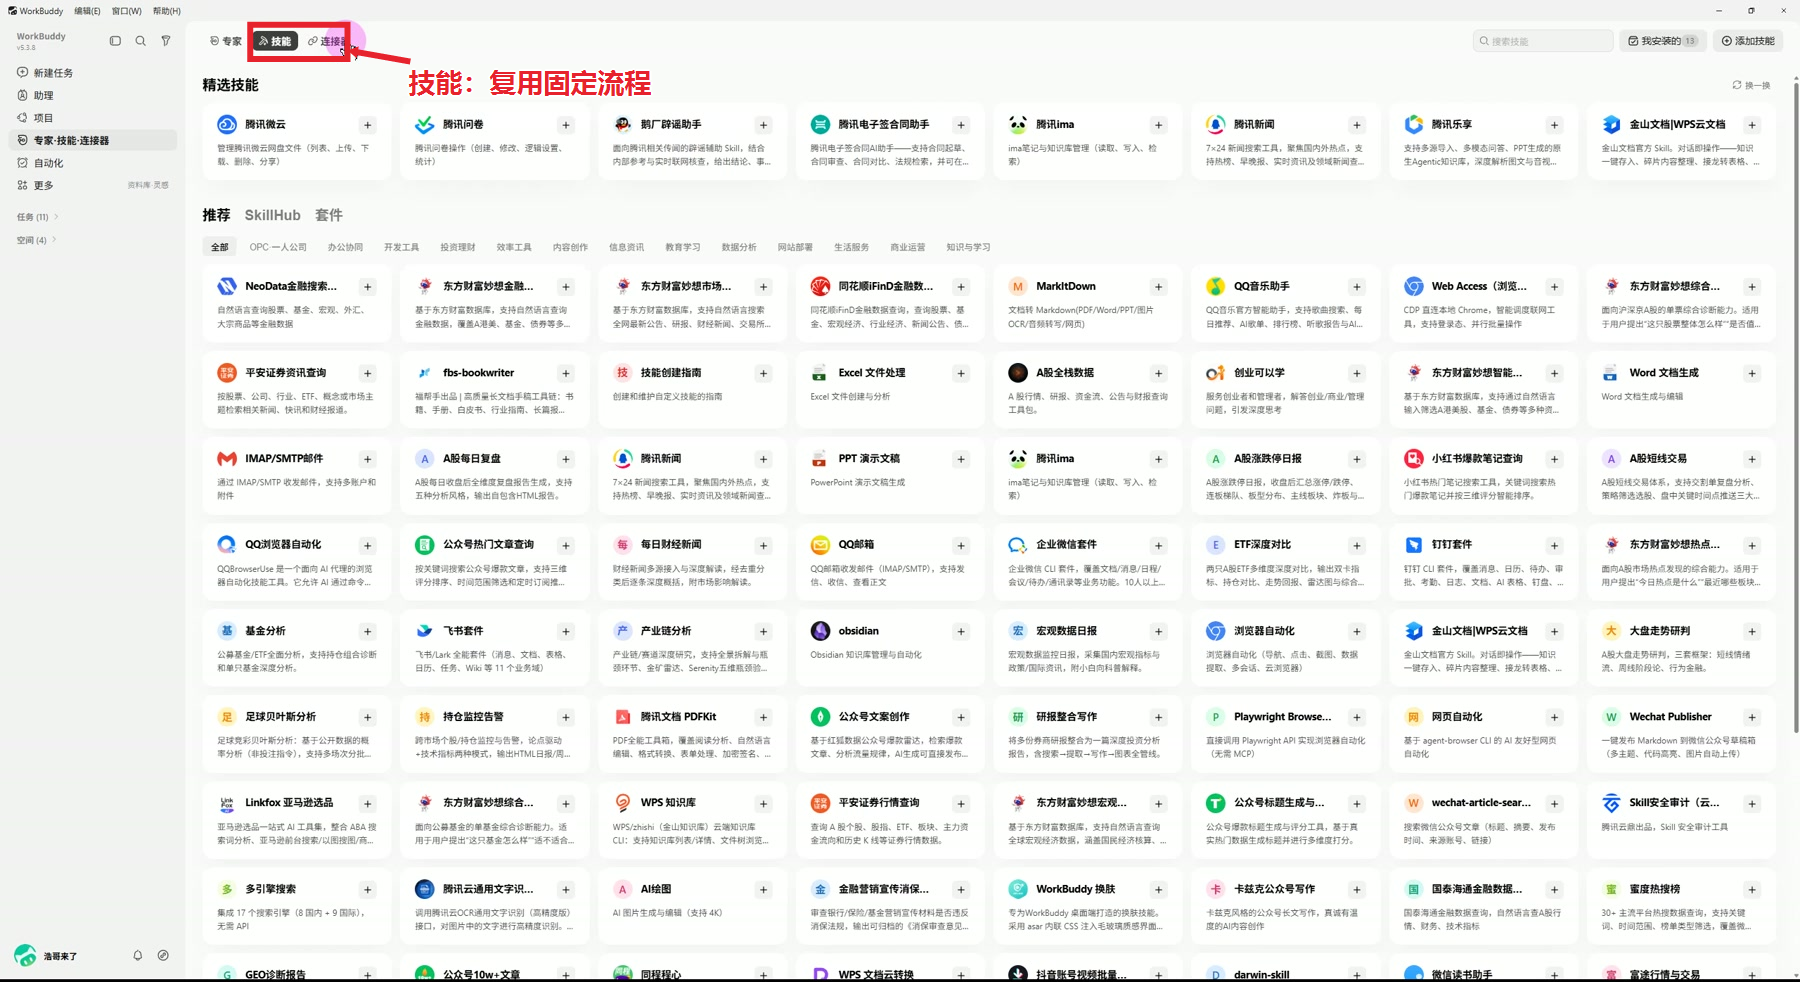Viewport: 1800px width, 982px height.
Task: Add the MarkItDown skill with plus
Action: pos(1159,287)
